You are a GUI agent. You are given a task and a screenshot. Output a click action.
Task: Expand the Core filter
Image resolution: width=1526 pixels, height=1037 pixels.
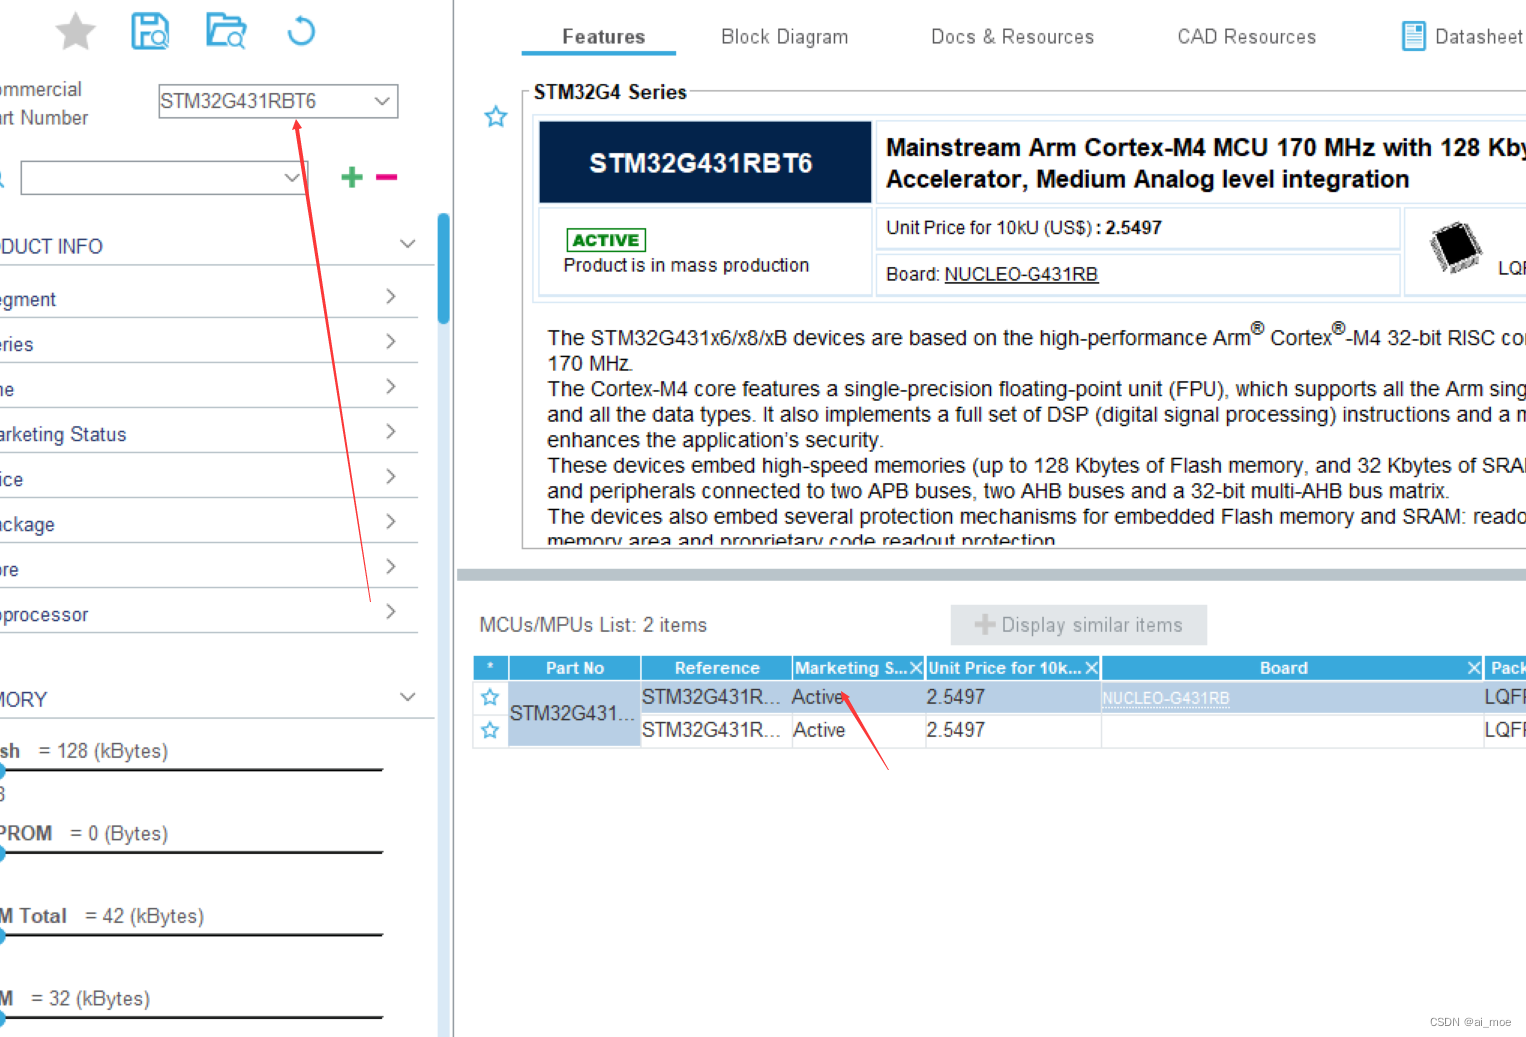point(391,567)
